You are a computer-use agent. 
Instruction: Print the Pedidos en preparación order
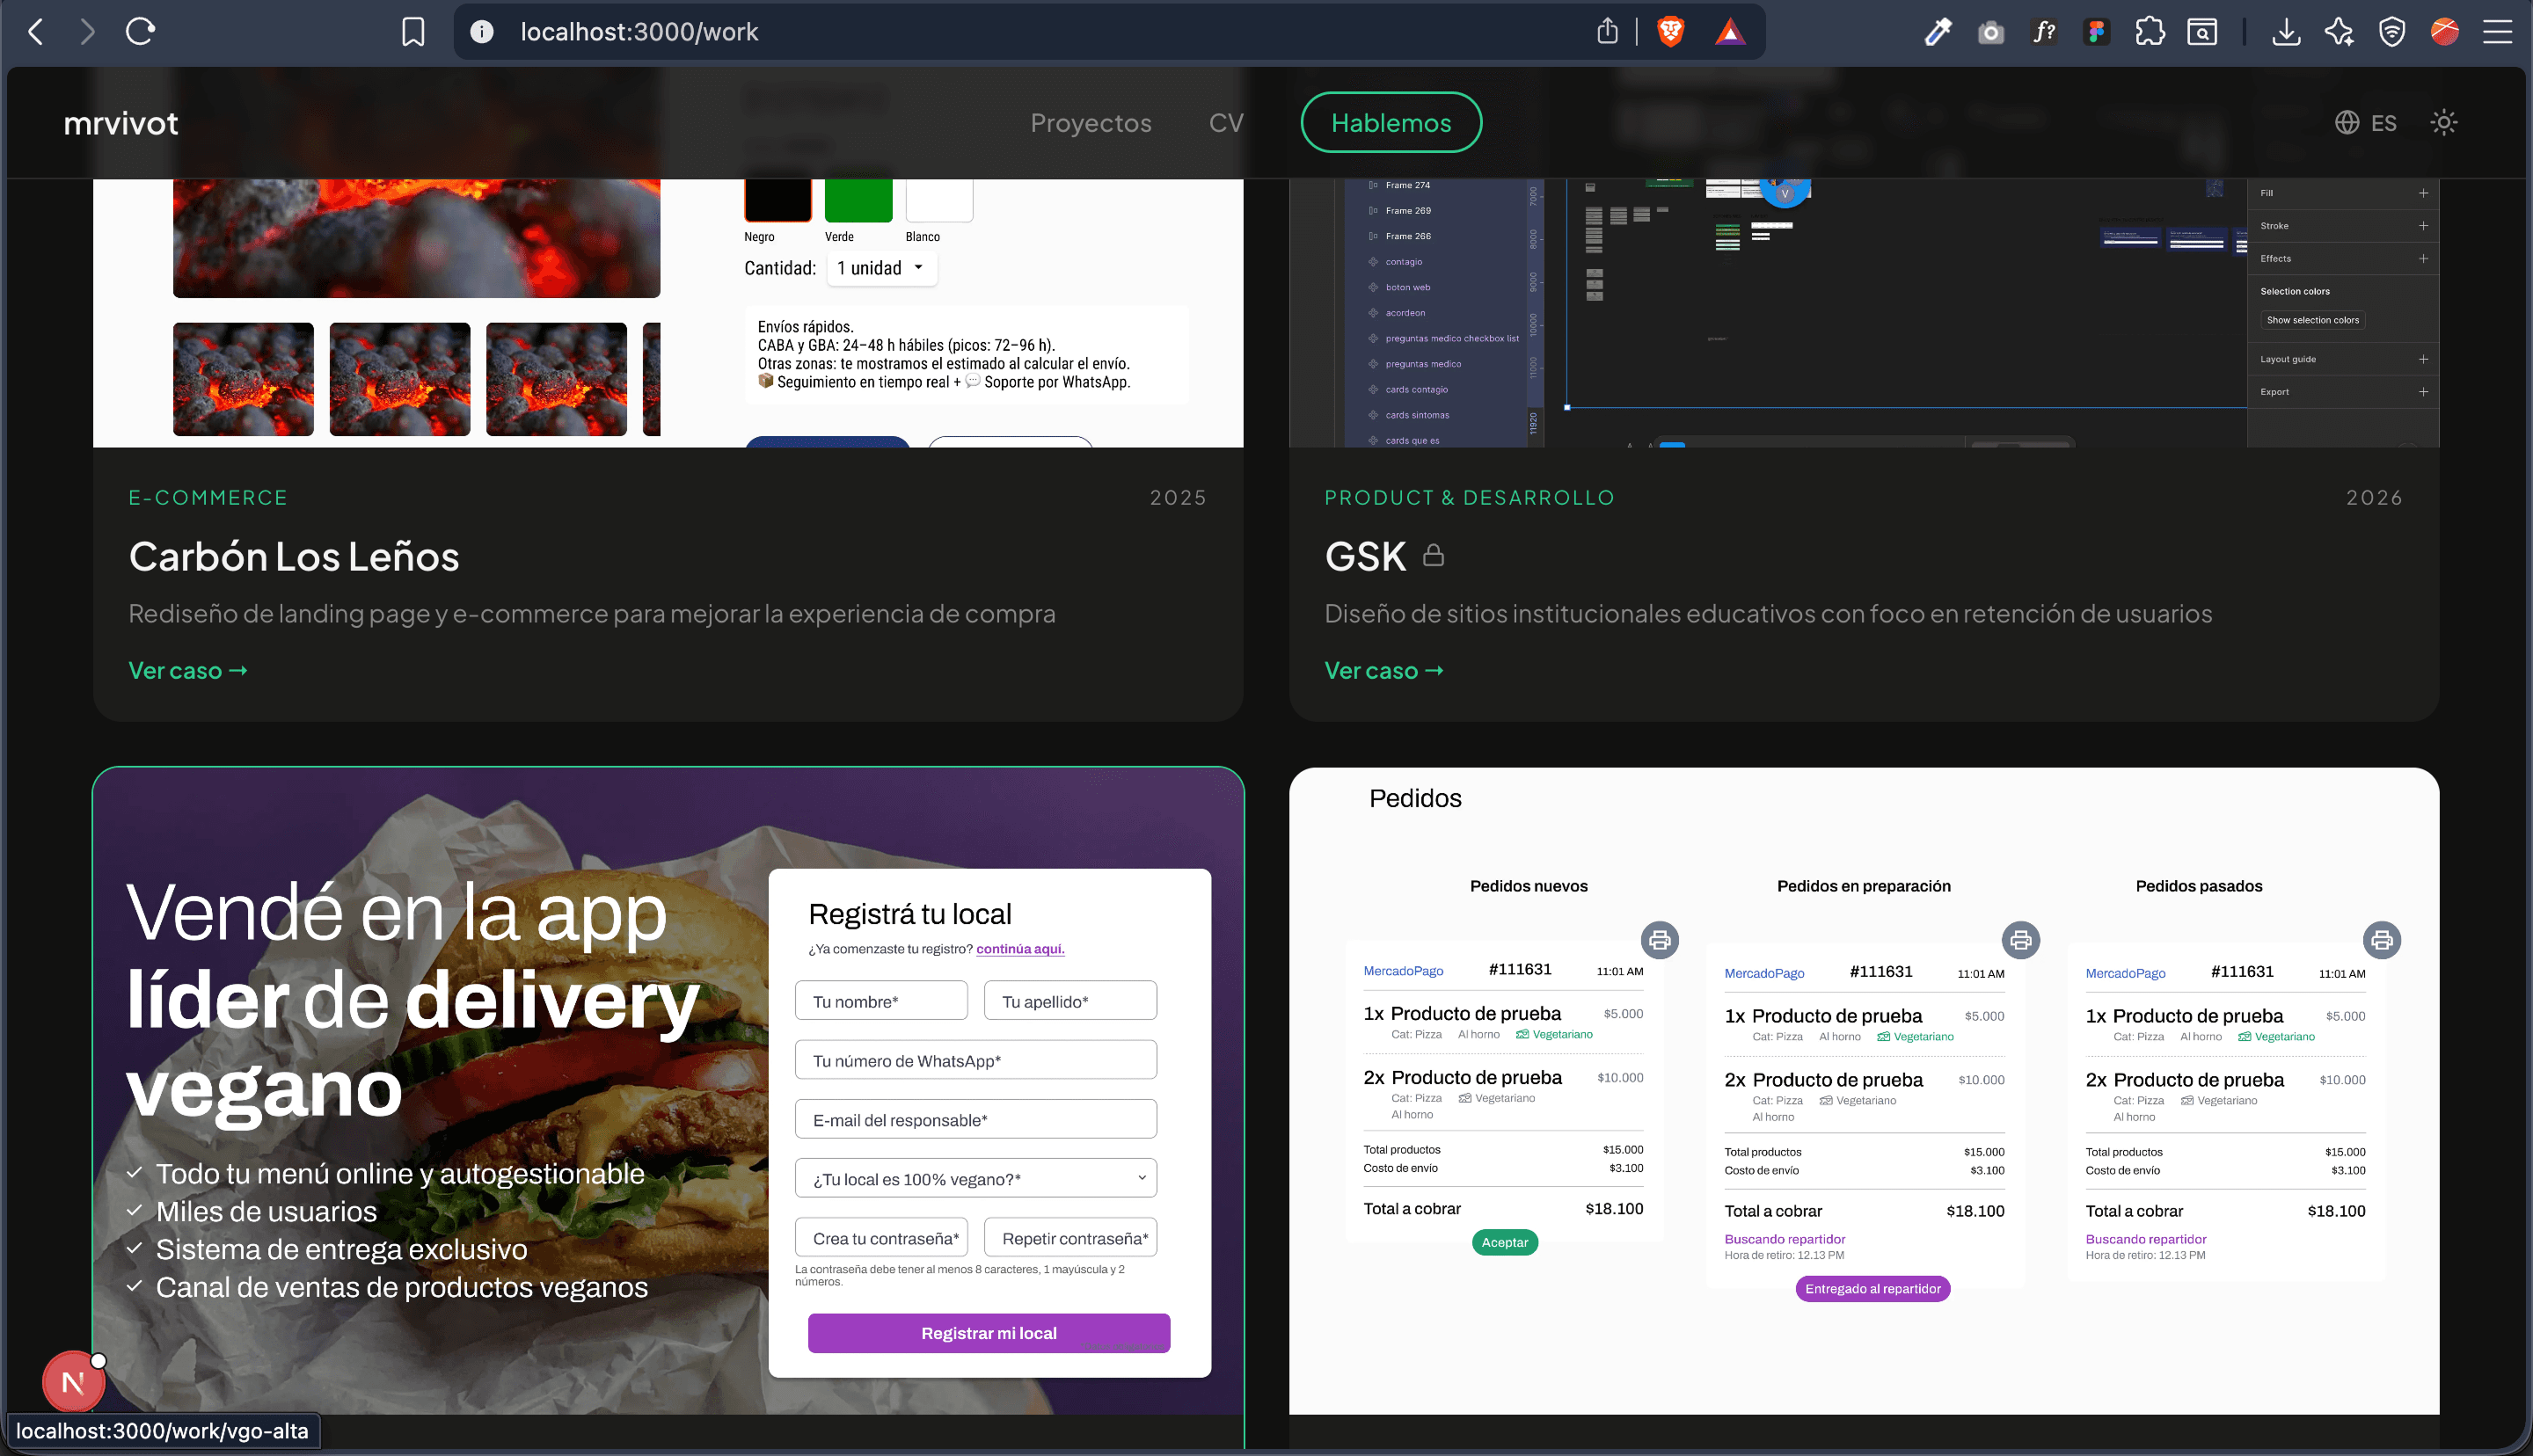coord(2020,940)
